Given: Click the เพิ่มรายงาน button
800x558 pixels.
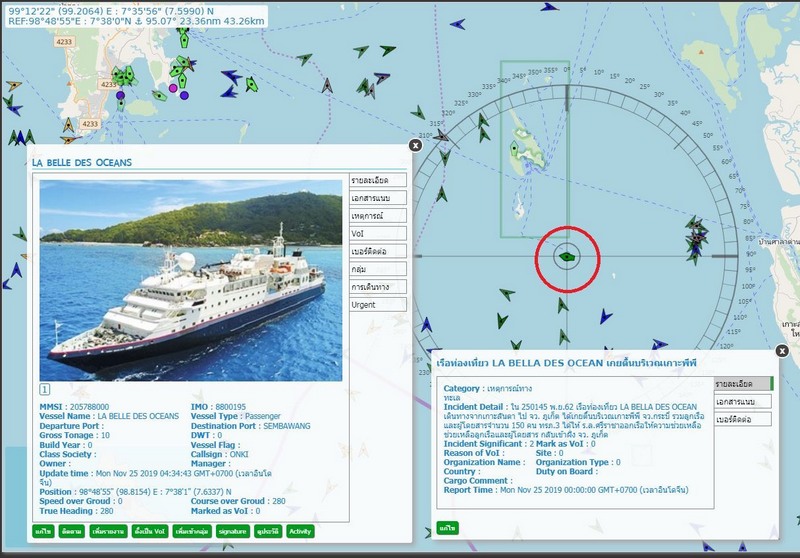Looking at the screenshot, I should pos(109,531).
